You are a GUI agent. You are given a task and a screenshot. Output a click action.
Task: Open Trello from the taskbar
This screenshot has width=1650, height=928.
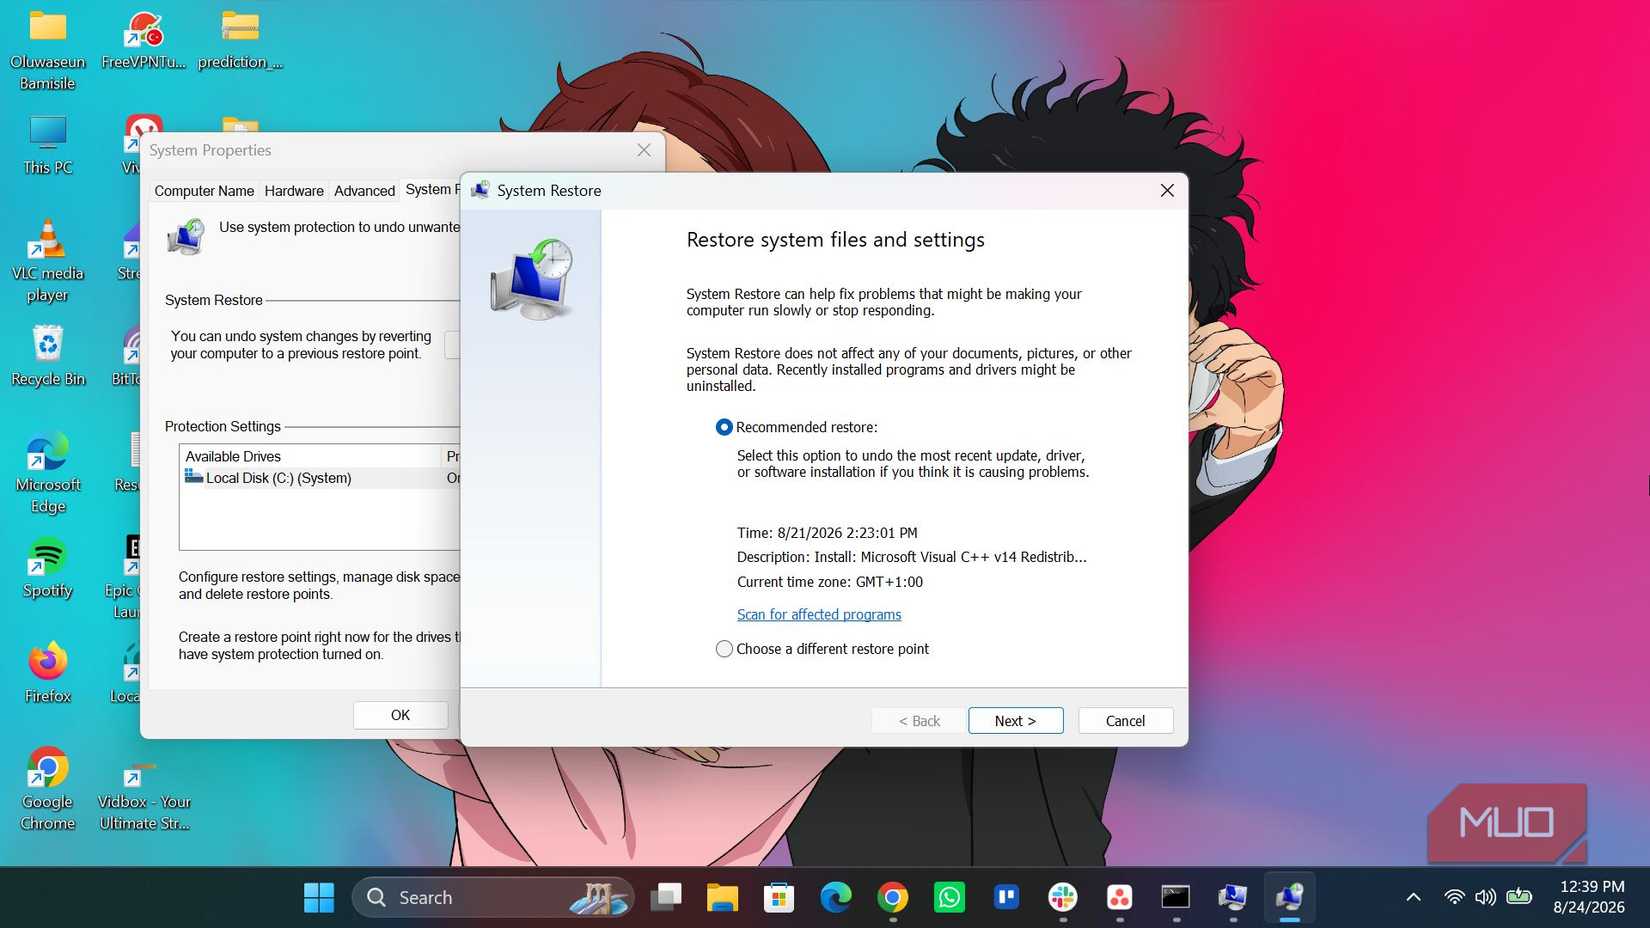[x=1006, y=897]
